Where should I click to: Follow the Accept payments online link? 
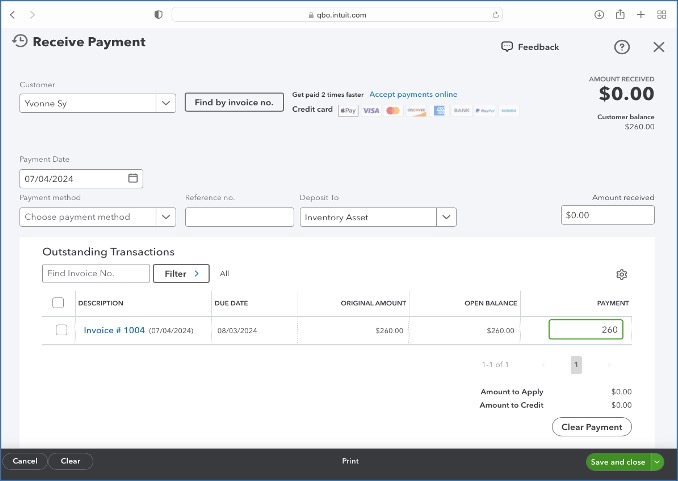click(x=413, y=94)
